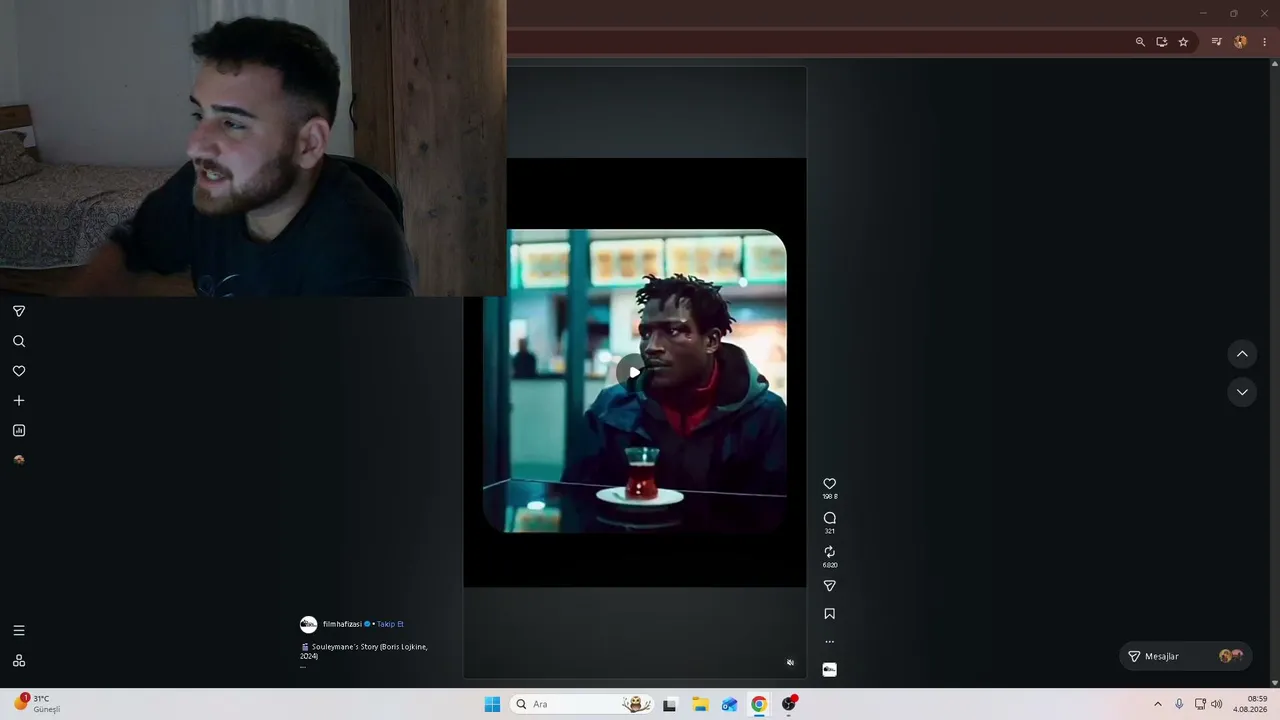Open the Meta apps icon at sidebar bottom
Viewport: 1280px width, 720px height.
point(19,661)
